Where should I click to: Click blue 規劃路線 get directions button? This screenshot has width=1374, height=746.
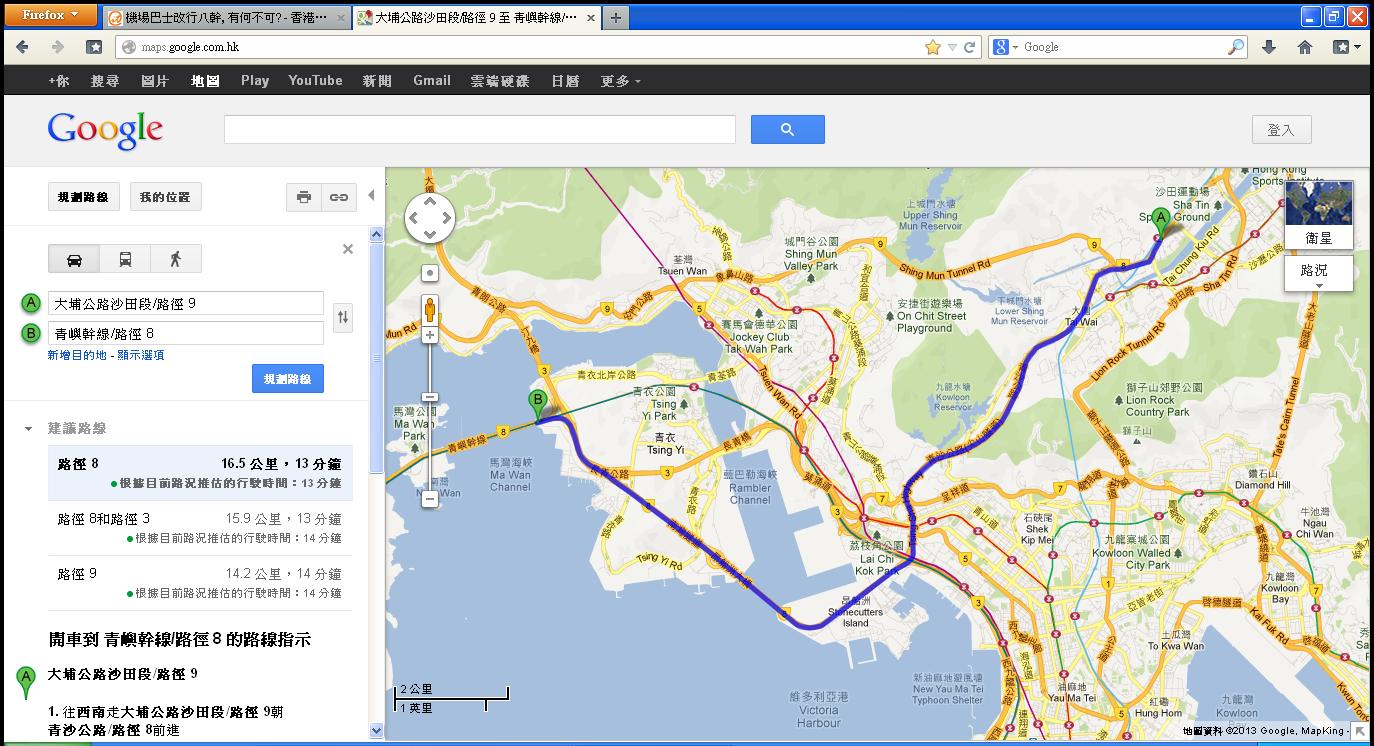pos(288,379)
